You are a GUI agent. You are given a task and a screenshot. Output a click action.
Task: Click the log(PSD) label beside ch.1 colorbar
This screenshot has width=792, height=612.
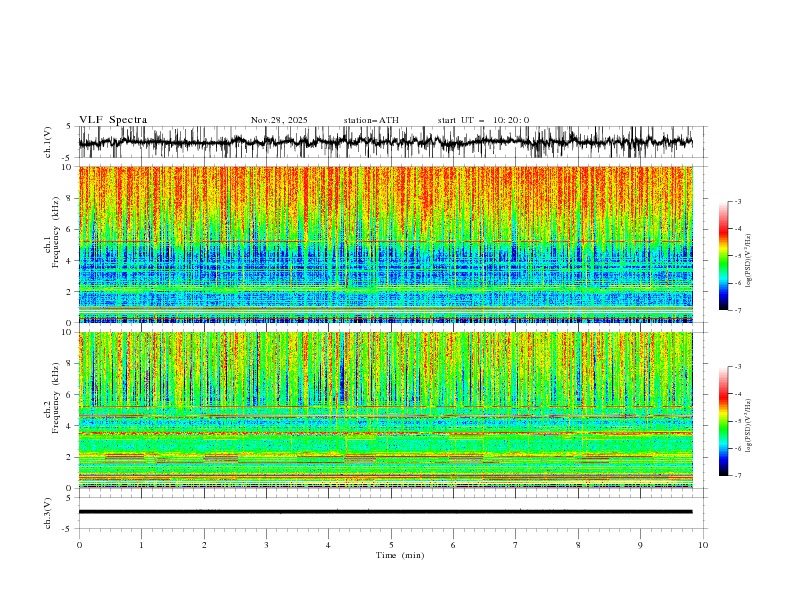pyautogui.click(x=749, y=261)
